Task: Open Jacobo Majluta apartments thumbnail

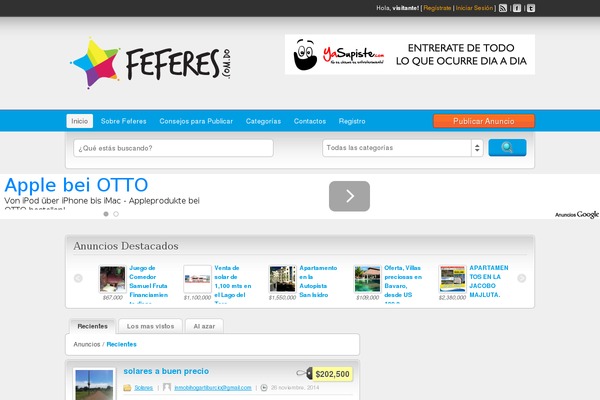Action: click(452, 279)
